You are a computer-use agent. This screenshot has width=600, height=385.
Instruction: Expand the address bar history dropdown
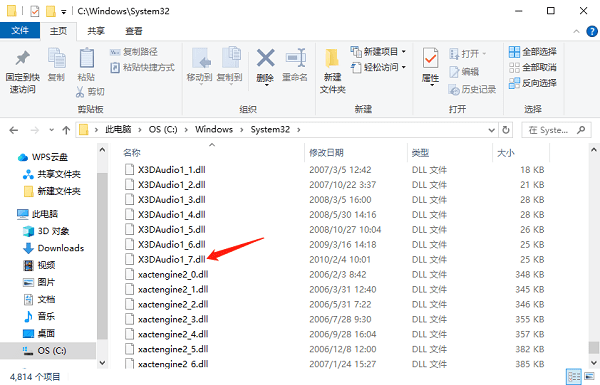click(x=492, y=130)
